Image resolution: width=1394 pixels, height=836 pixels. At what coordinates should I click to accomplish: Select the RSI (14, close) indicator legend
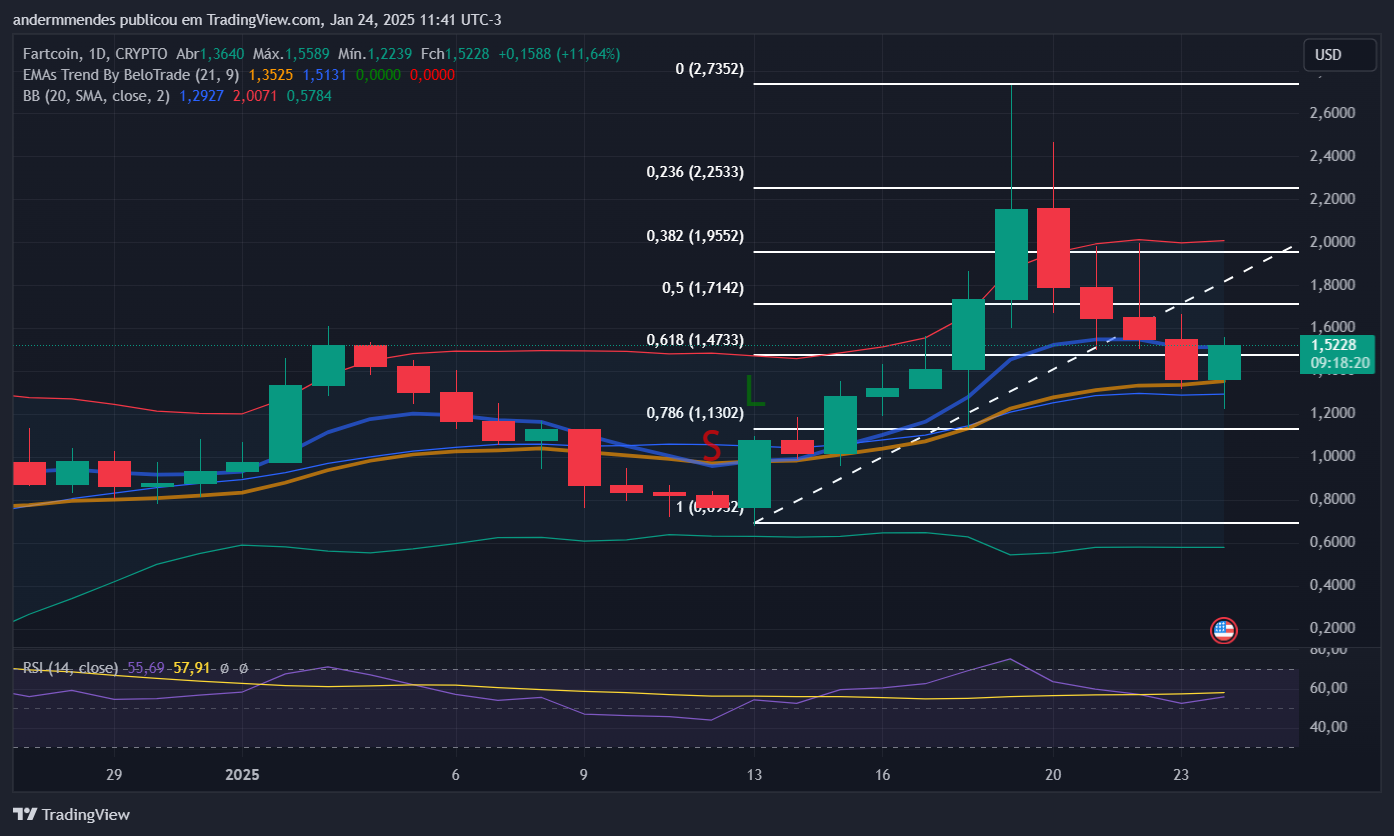click(70, 667)
